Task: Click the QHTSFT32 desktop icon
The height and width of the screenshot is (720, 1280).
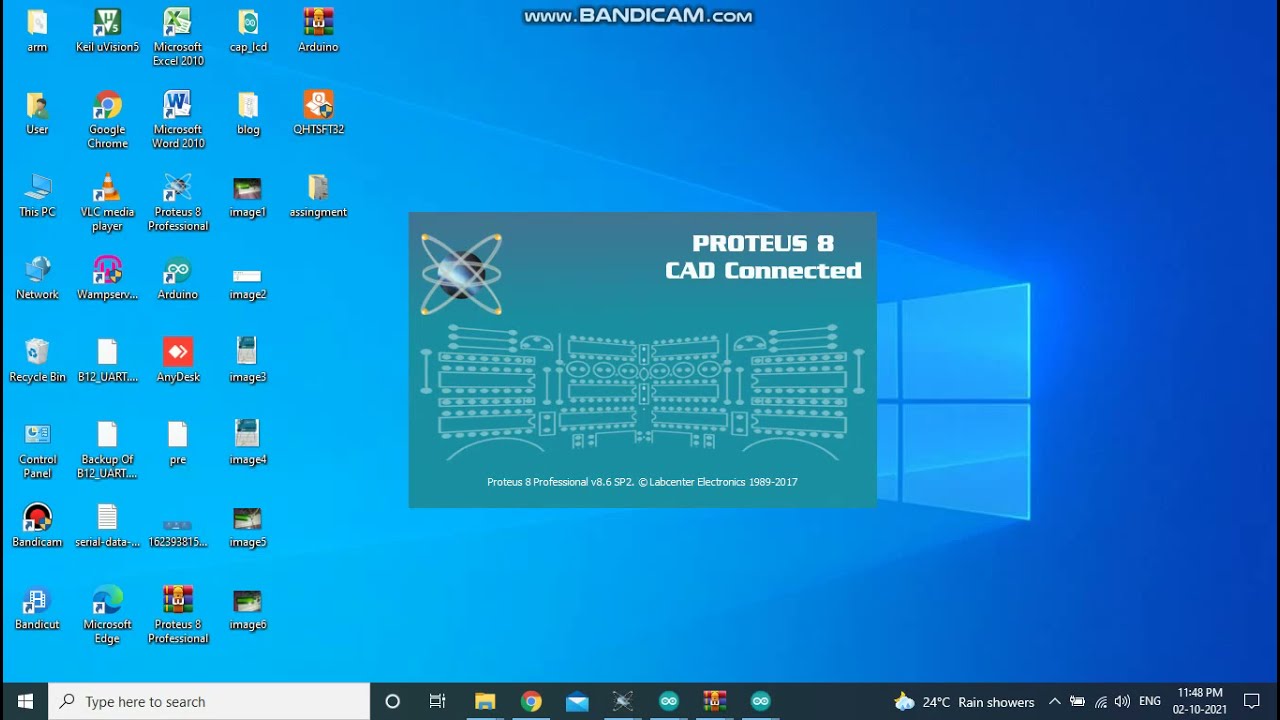Action: [318, 105]
